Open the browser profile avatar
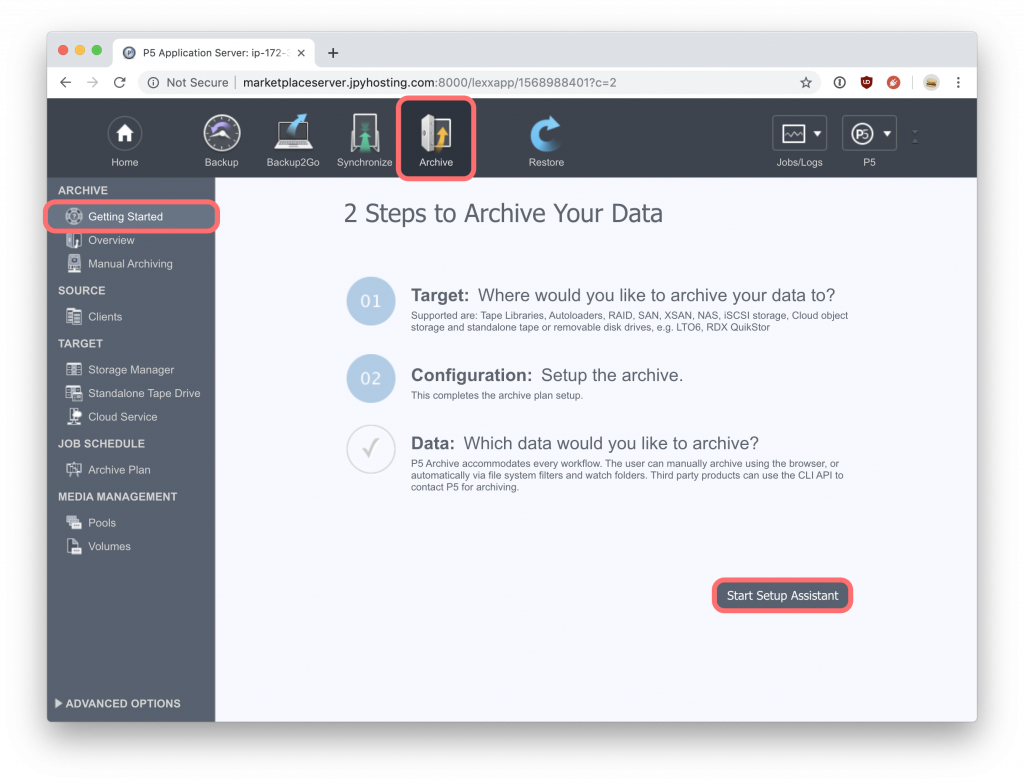 coord(931,82)
